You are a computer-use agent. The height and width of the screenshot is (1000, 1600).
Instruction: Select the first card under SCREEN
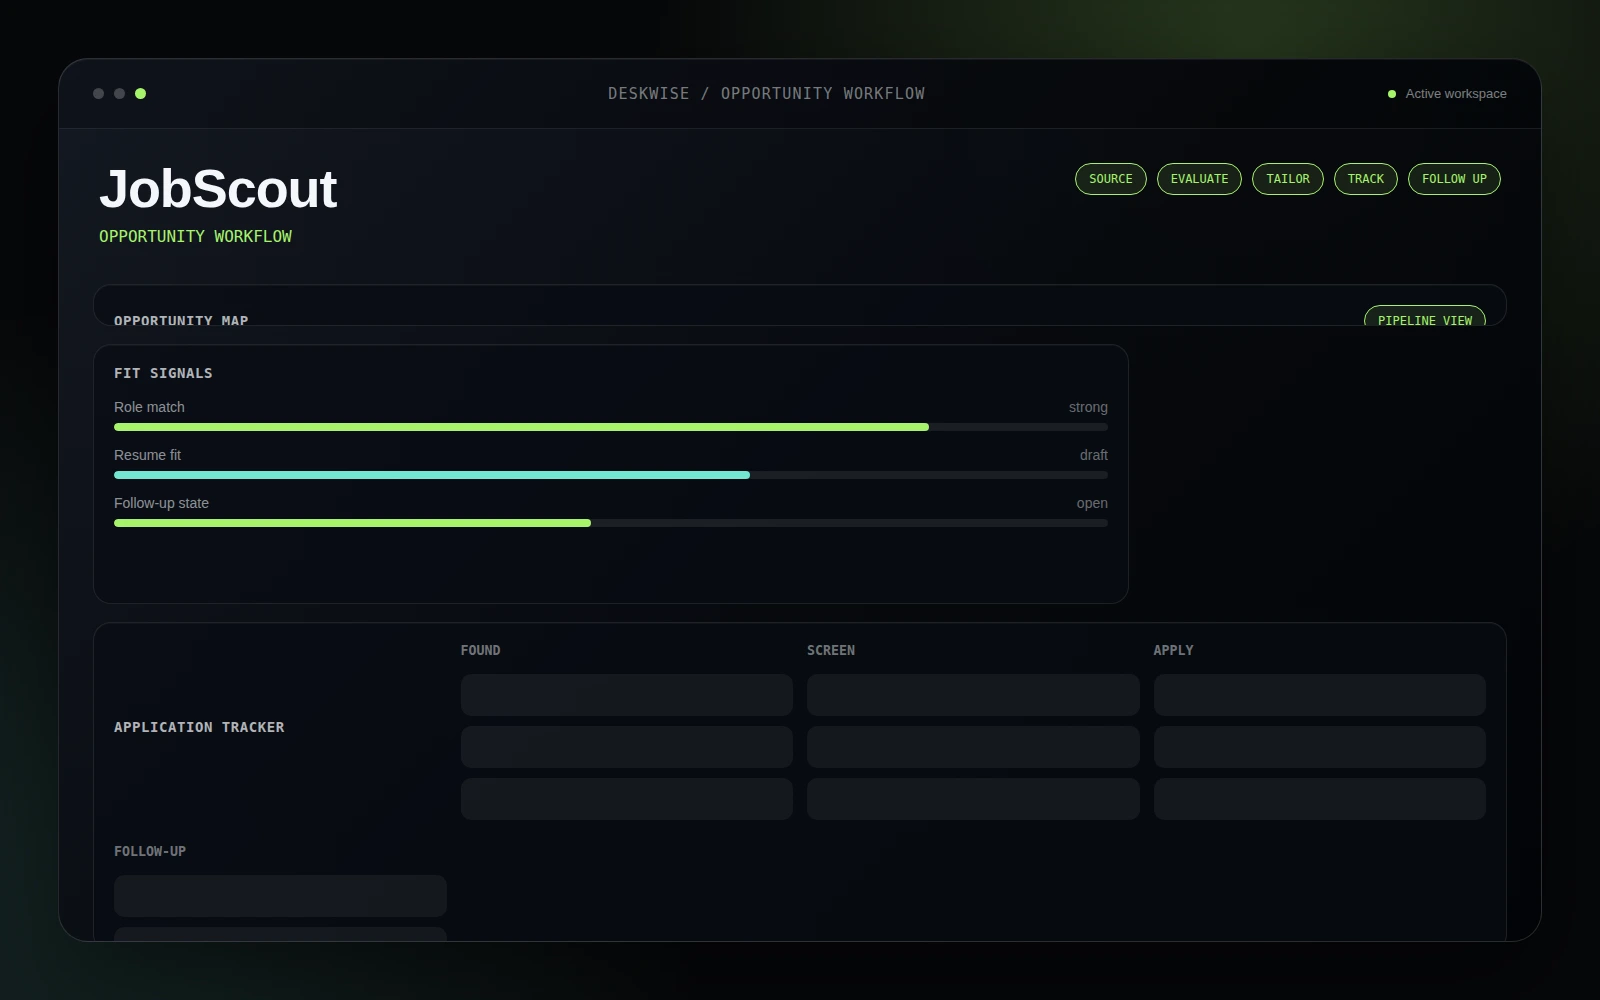click(973, 695)
